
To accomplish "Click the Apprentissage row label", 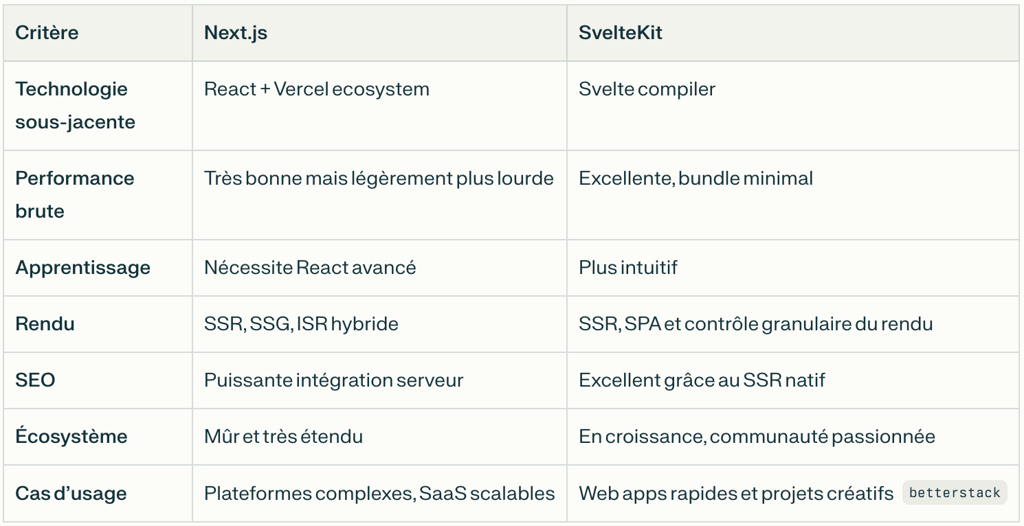I will pyautogui.click(x=83, y=268).
